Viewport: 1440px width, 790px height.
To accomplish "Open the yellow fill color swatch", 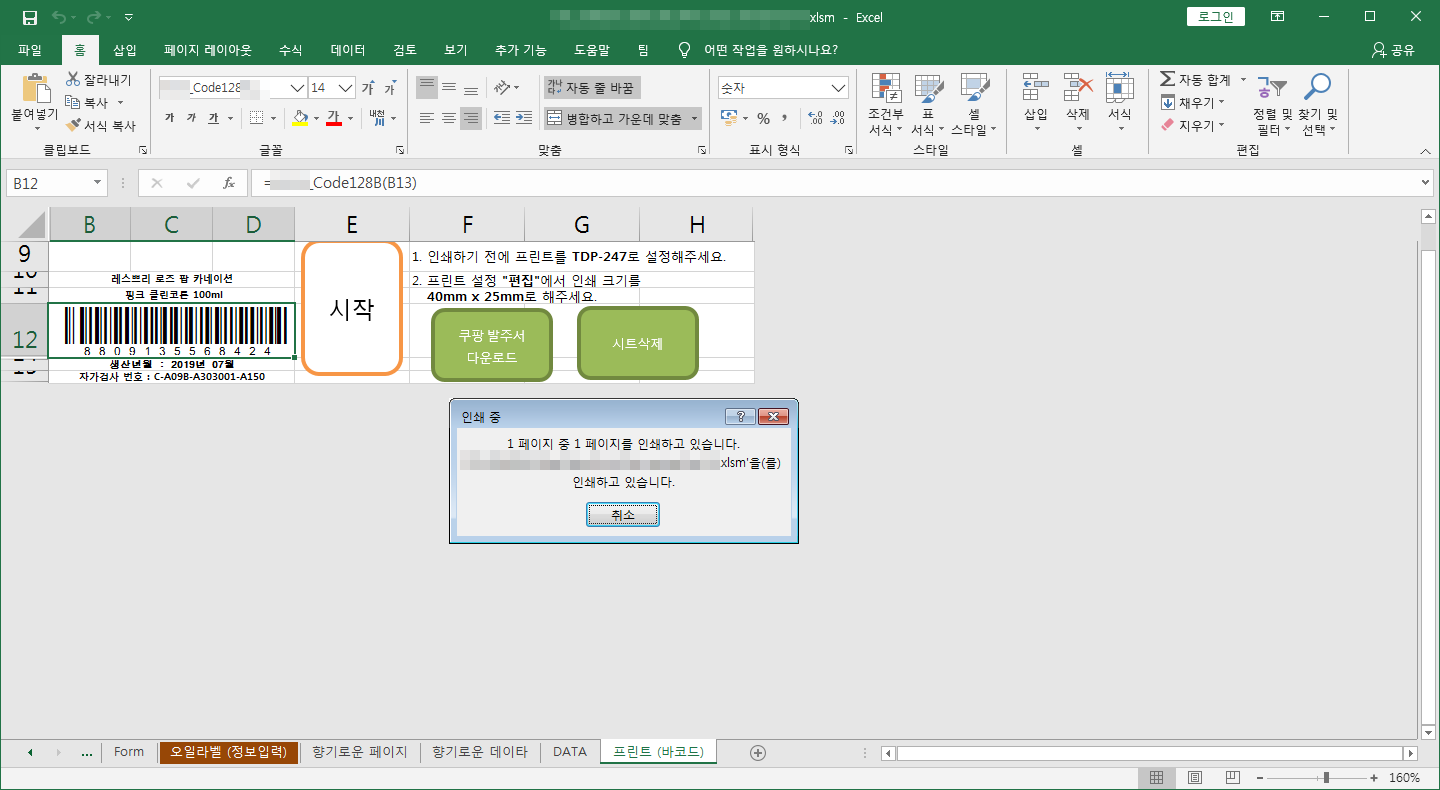I will pyautogui.click(x=300, y=118).
